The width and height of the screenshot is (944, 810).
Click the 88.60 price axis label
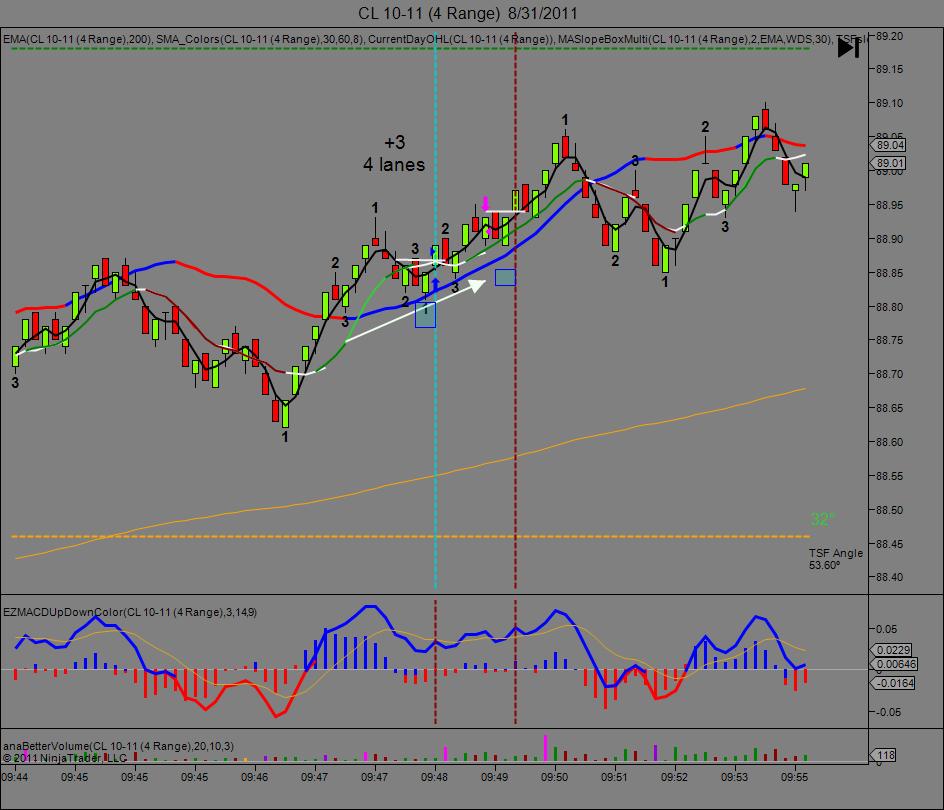tap(889, 442)
